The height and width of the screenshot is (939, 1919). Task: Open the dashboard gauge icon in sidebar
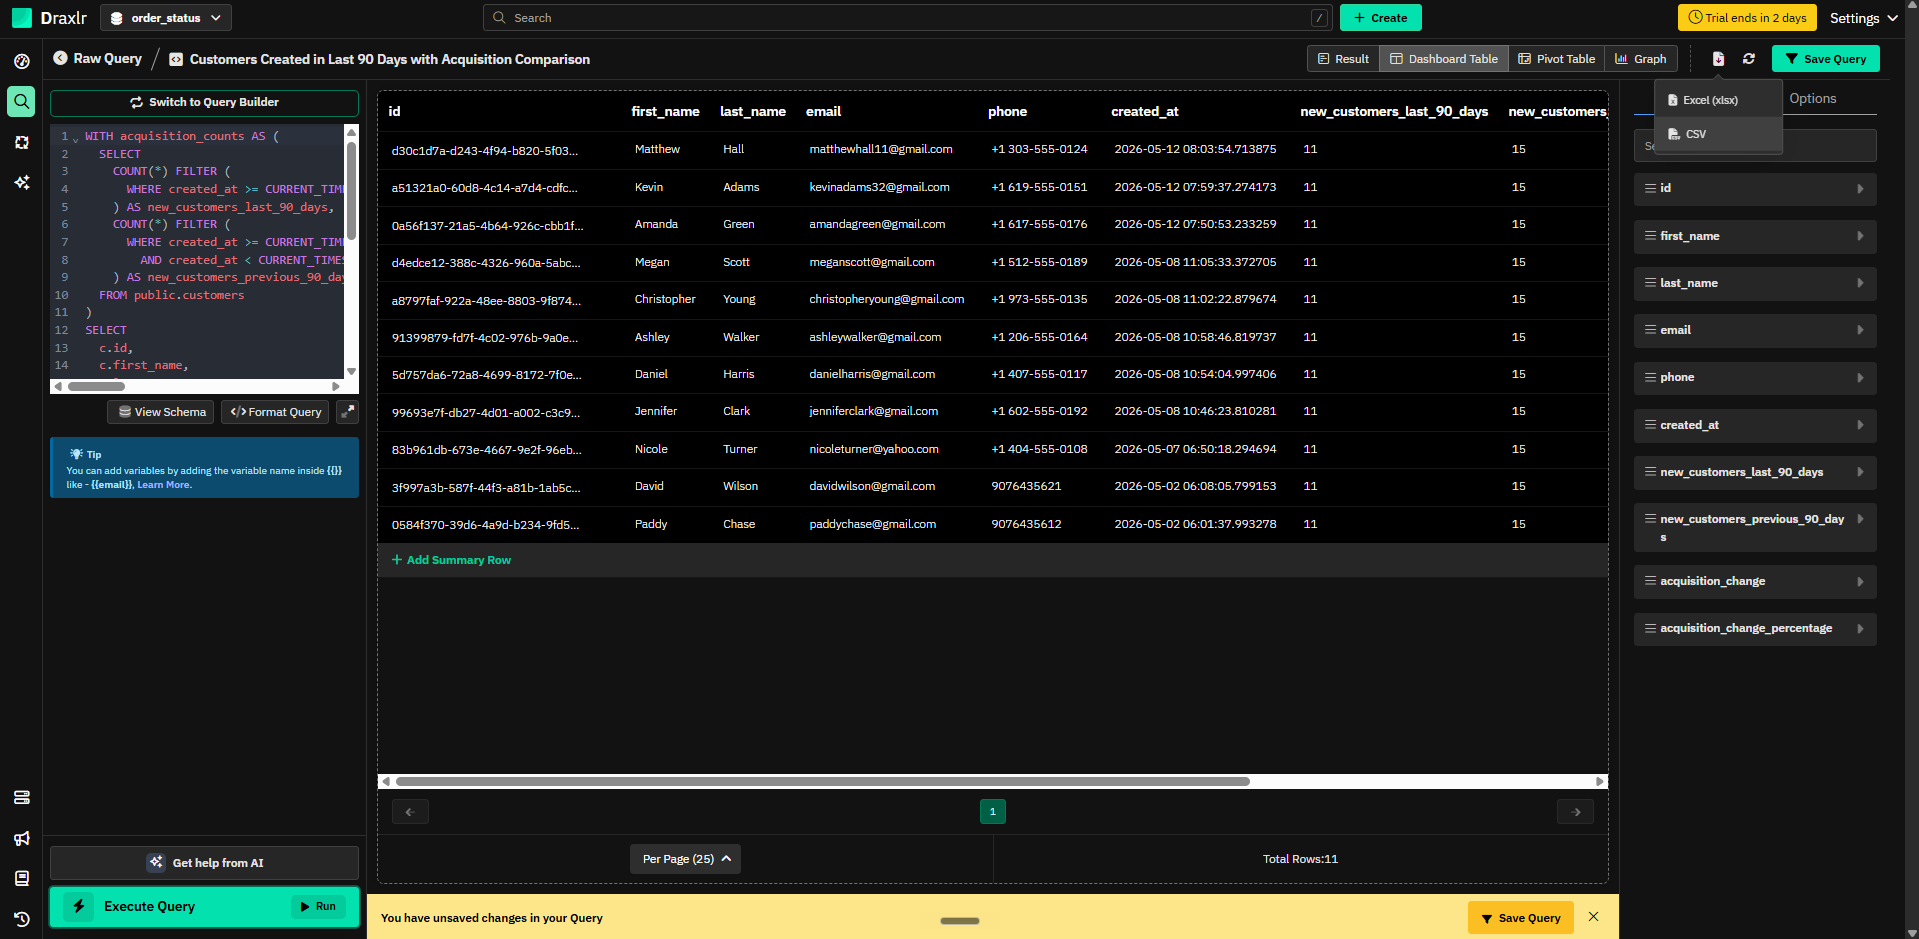tap(22, 61)
